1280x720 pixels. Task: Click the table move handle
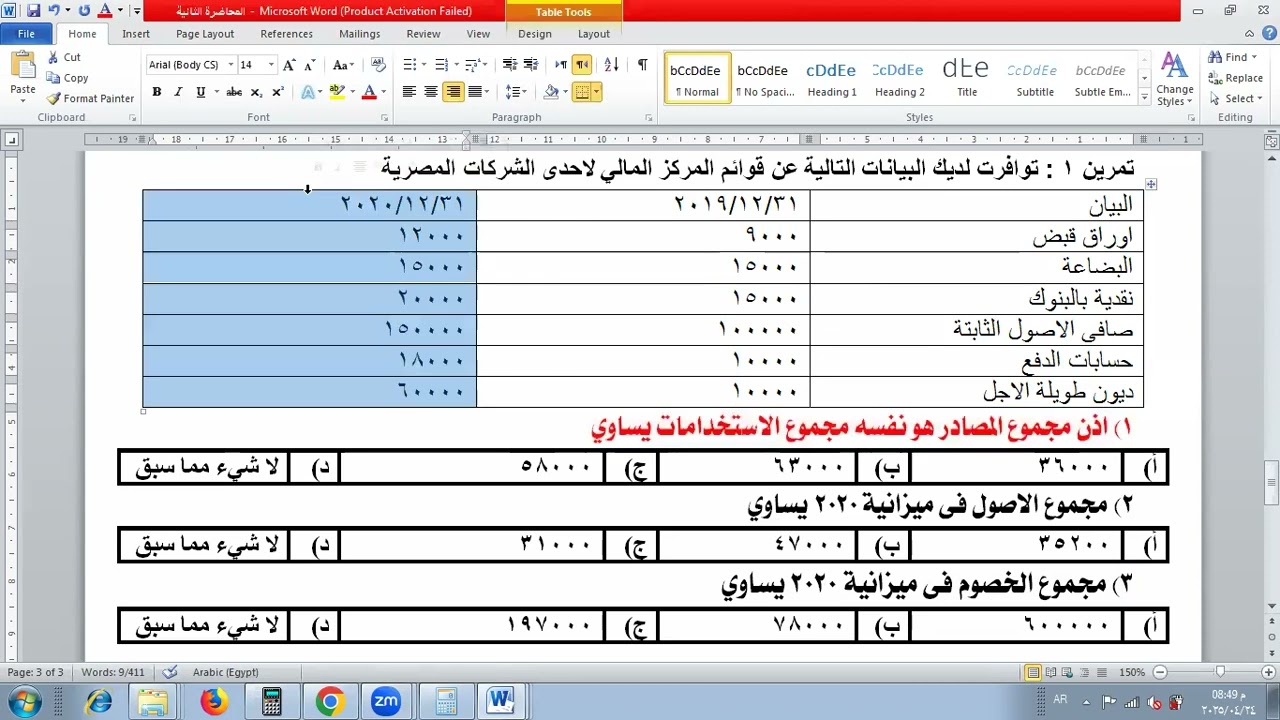click(1152, 184)
